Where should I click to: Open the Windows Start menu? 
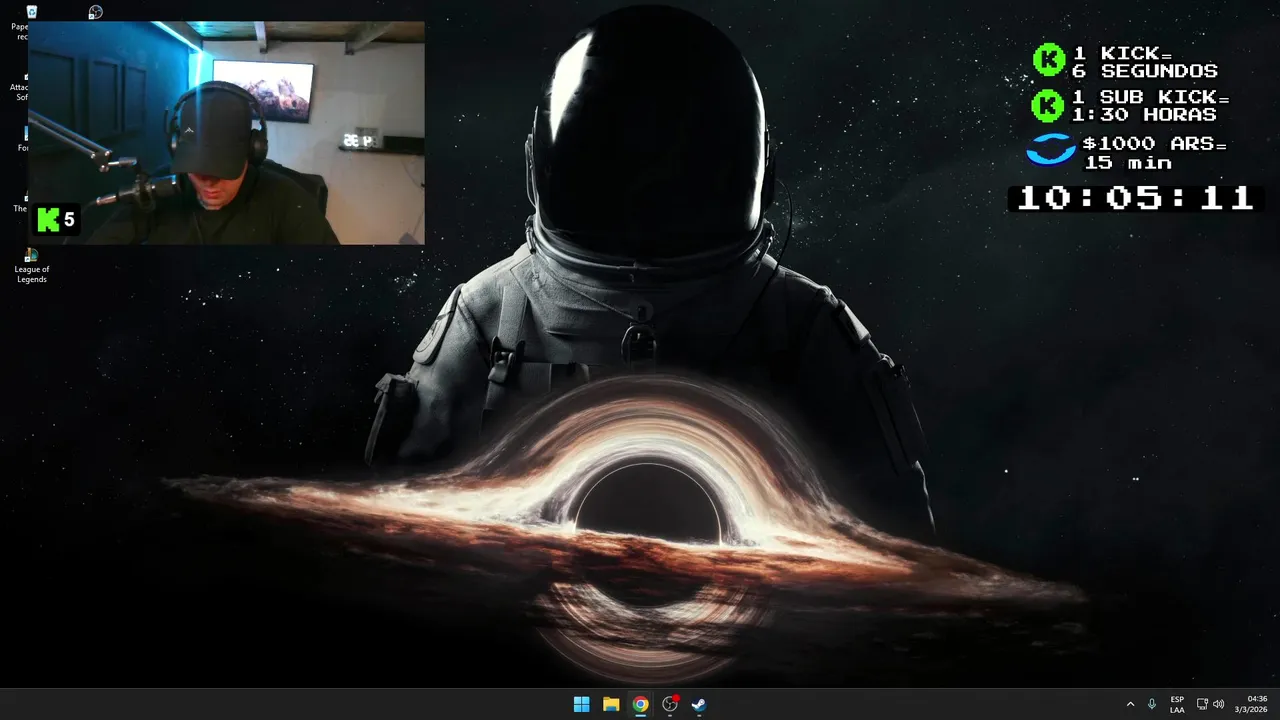581,704
